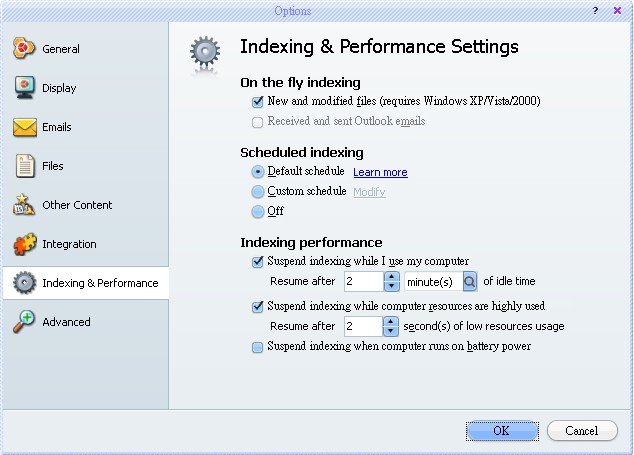Select the Custom schedule radio button
This screenshot has height=455, width=634.
[x=258, y=192]
